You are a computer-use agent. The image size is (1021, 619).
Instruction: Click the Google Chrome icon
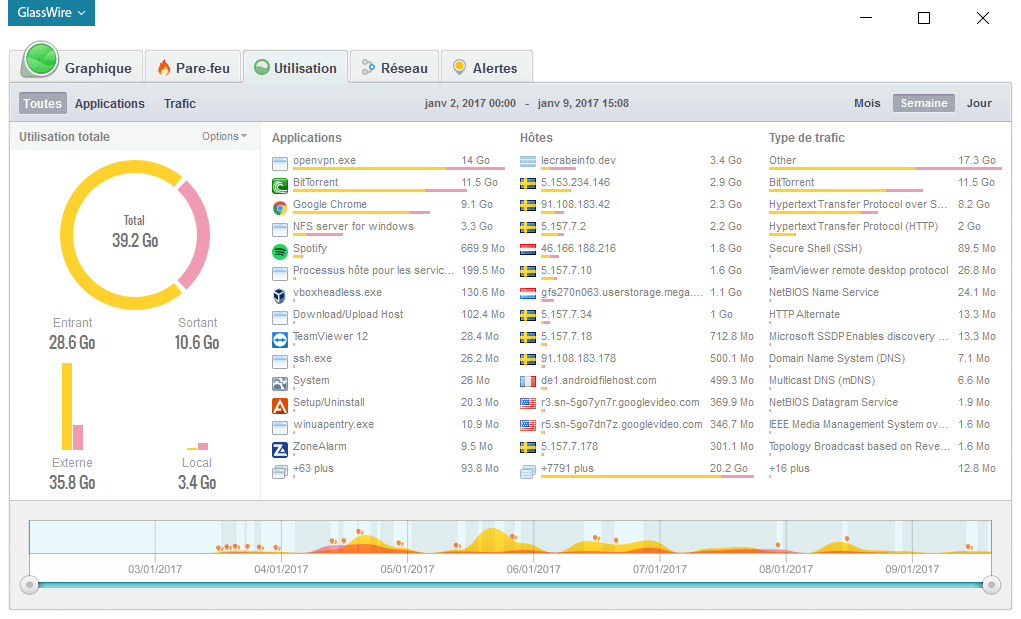(x=280, y=208)
